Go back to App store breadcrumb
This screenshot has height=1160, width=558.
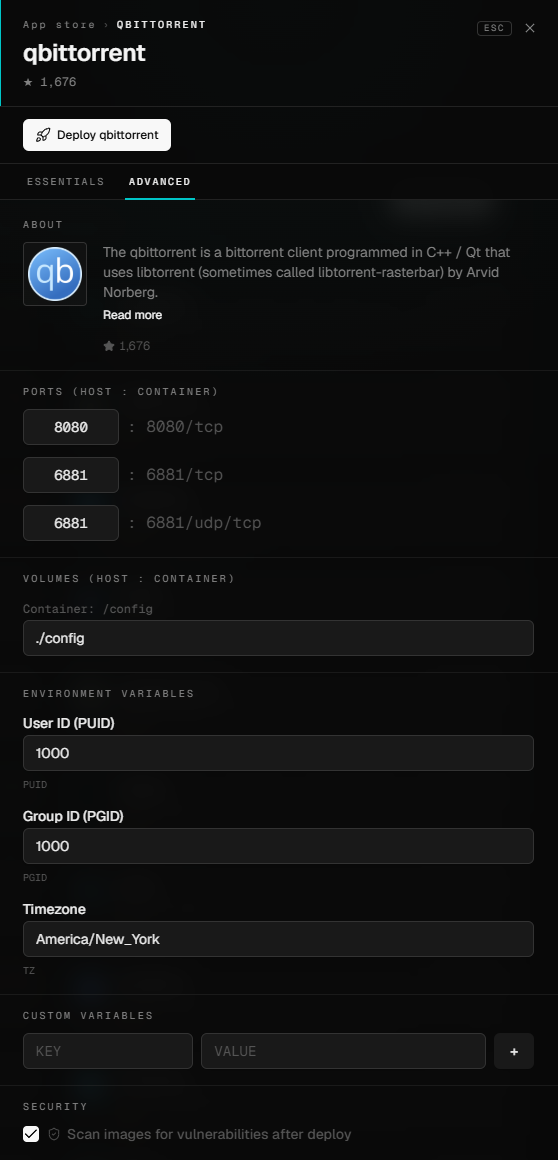[x=59, y=24]
